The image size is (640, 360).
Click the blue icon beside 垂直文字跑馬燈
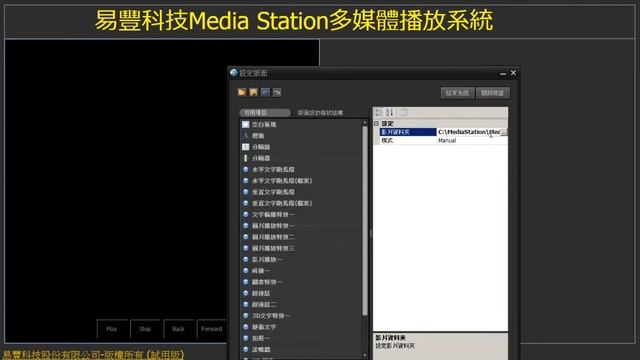click(x=246, y=192)
